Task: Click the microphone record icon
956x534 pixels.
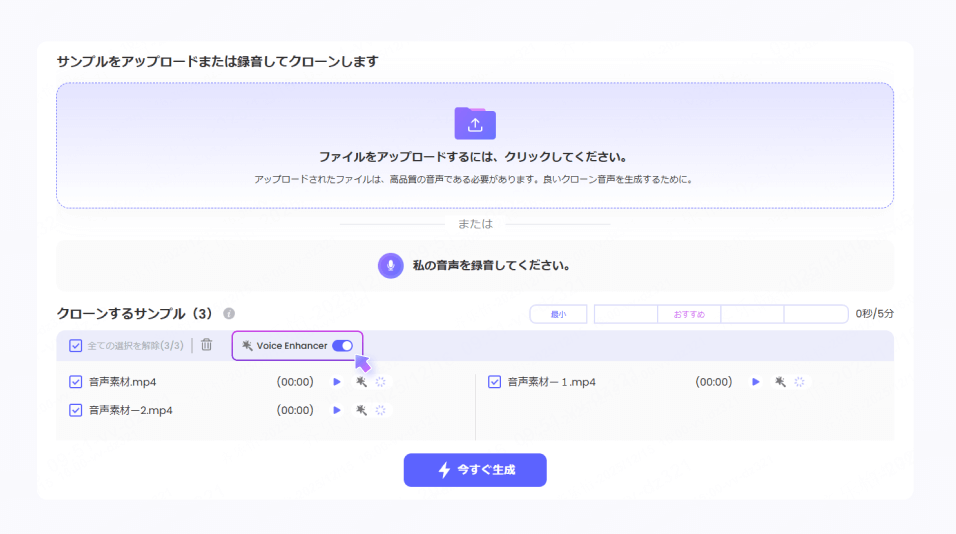Action: (390, 266)
